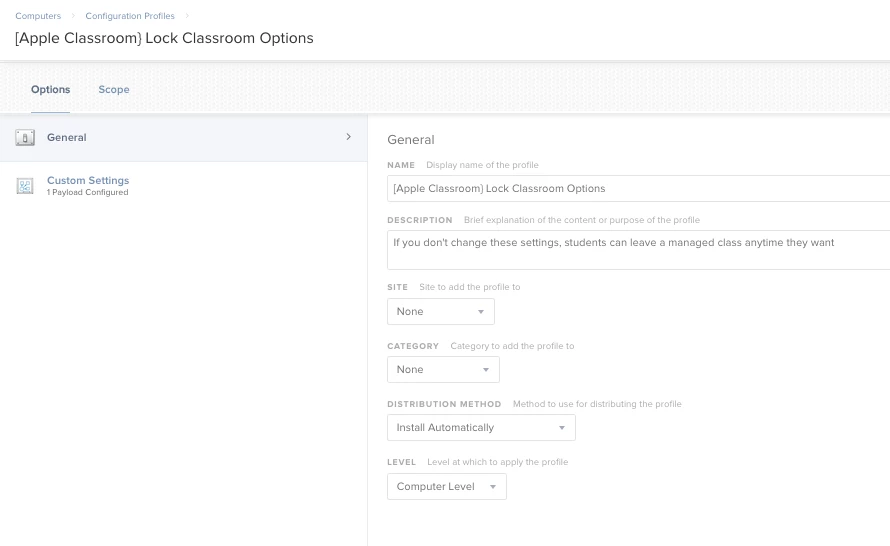Click the chevron arrow beside General
Image resolution: width=890 pixels, height=546 pixels.
pyautogui.click(x=348, y=137)
